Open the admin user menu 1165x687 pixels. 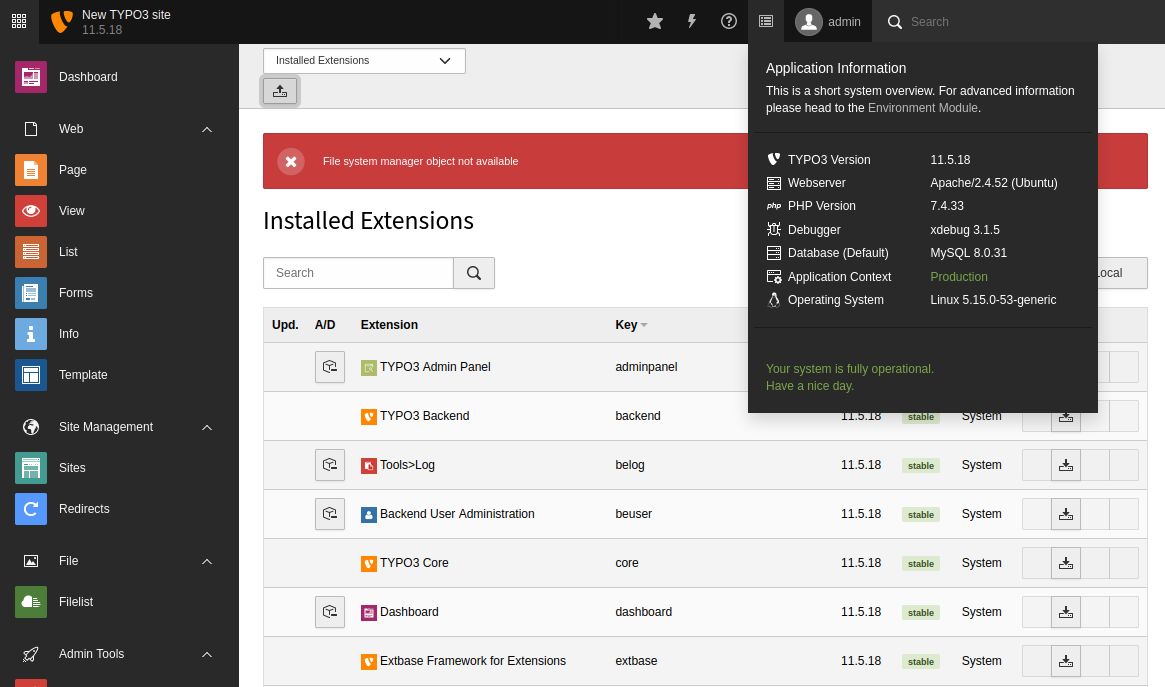[x=828, y=22]
